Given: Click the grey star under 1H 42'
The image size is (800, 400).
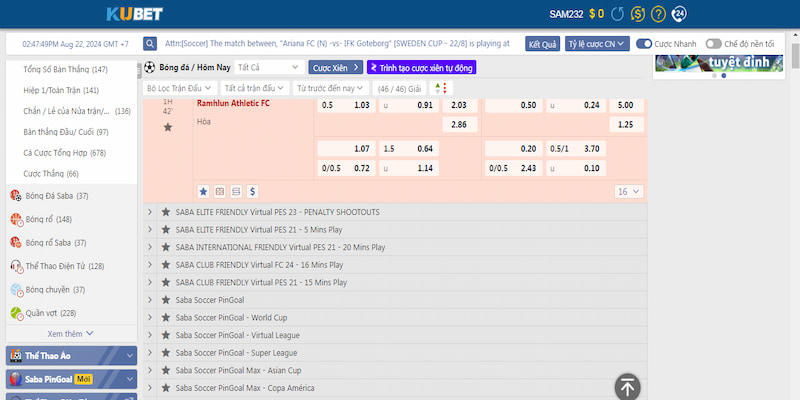Looking at the screenshot, I should [x=168, y=127].
